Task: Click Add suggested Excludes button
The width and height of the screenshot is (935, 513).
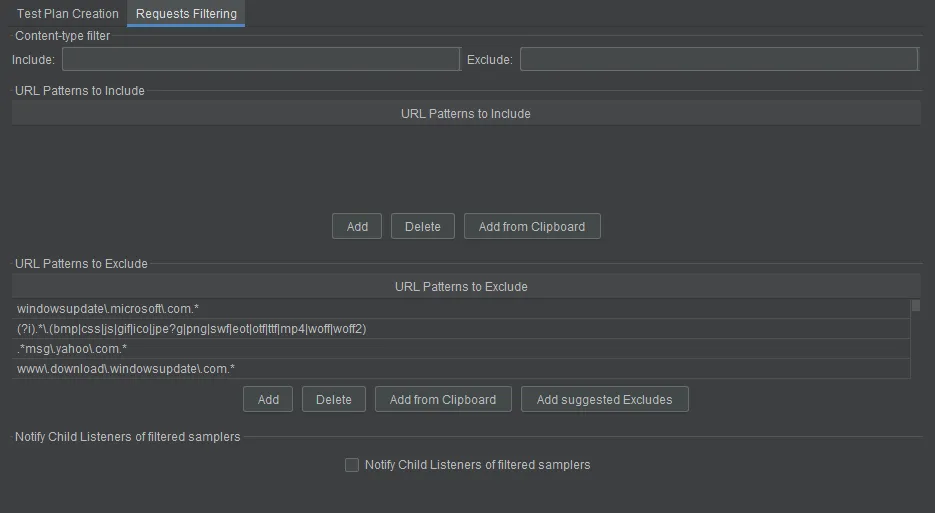Action: point(605,400)
